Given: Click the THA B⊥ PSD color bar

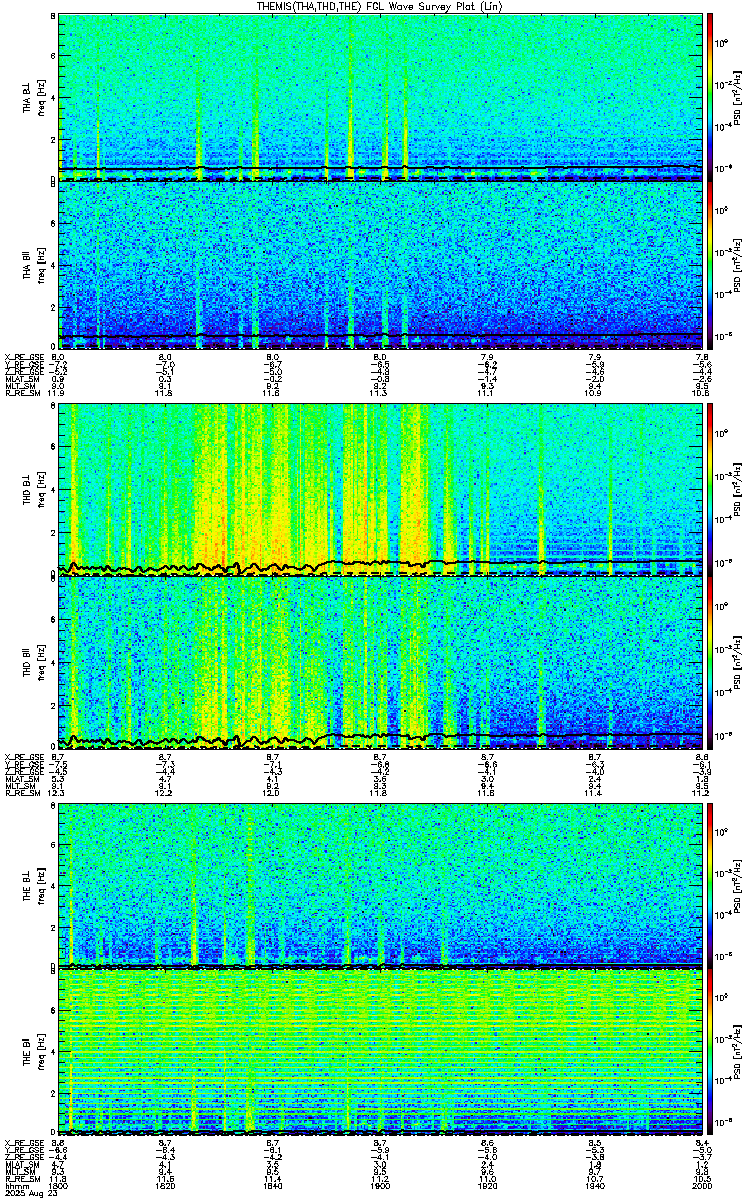Looking at the screenshot, I should [710, 97].
